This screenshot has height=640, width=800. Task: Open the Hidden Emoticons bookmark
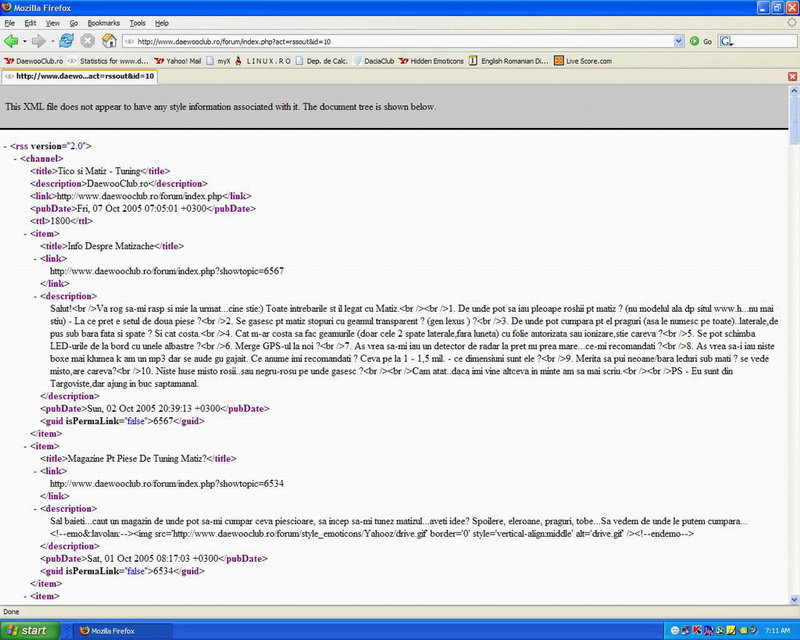[x=432, y=61]
